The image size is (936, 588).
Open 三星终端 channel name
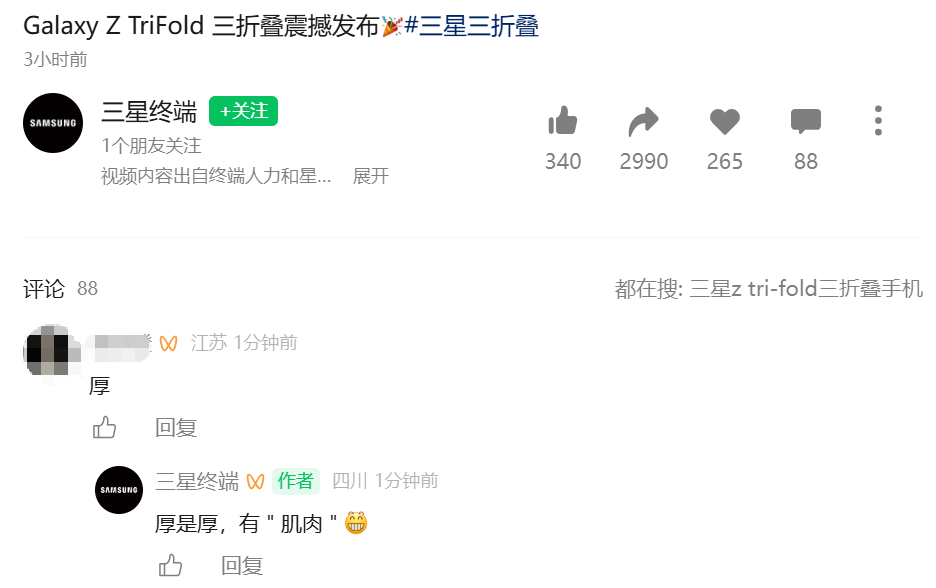point(149,112)
